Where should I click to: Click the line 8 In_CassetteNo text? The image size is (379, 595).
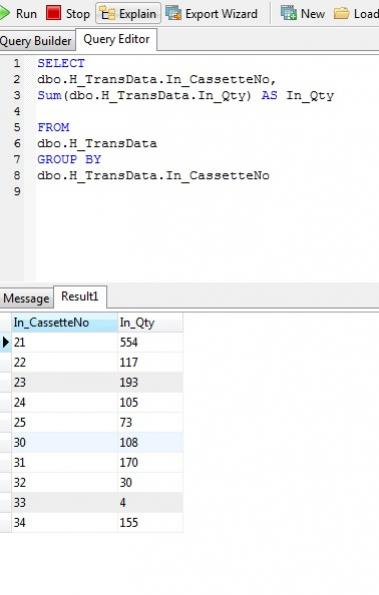point(218,175)
